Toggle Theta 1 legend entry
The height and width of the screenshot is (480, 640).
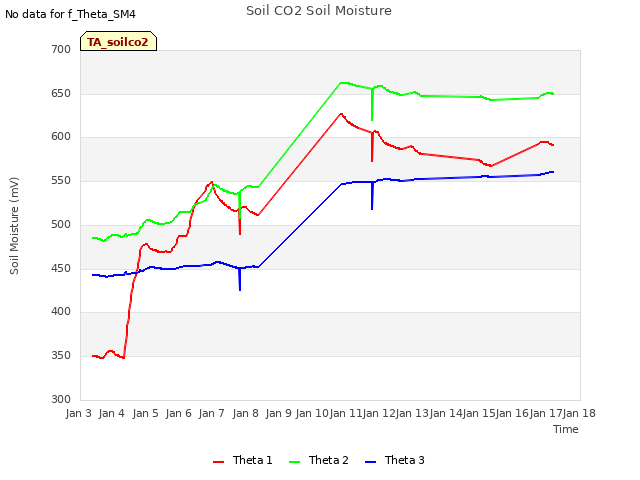click(242, 460)
